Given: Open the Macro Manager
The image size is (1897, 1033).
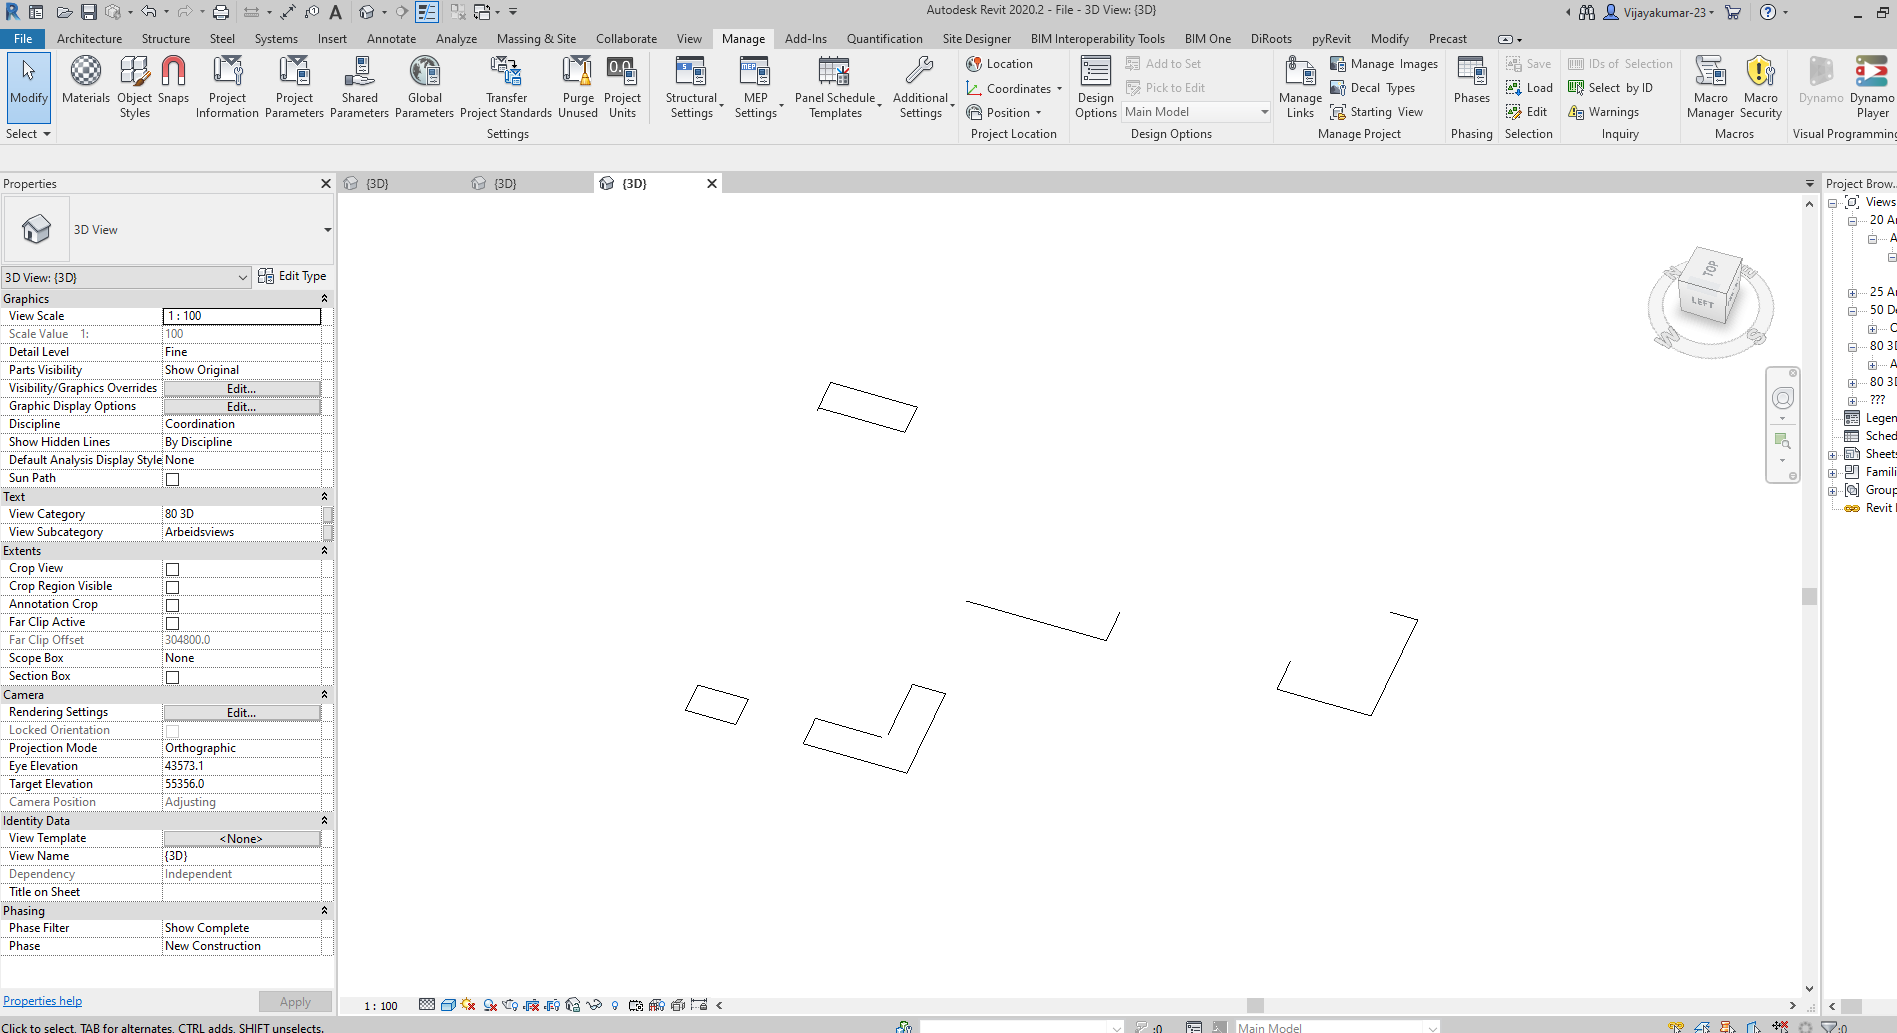Looking at the screenshot, I should pyautogui.click(x=1710, y=86).
